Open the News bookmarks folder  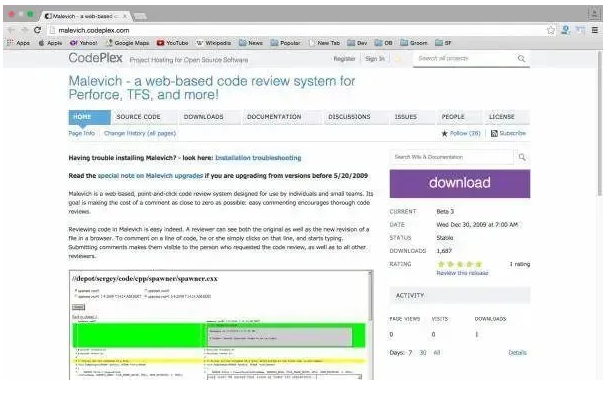(x=251, y=43)
